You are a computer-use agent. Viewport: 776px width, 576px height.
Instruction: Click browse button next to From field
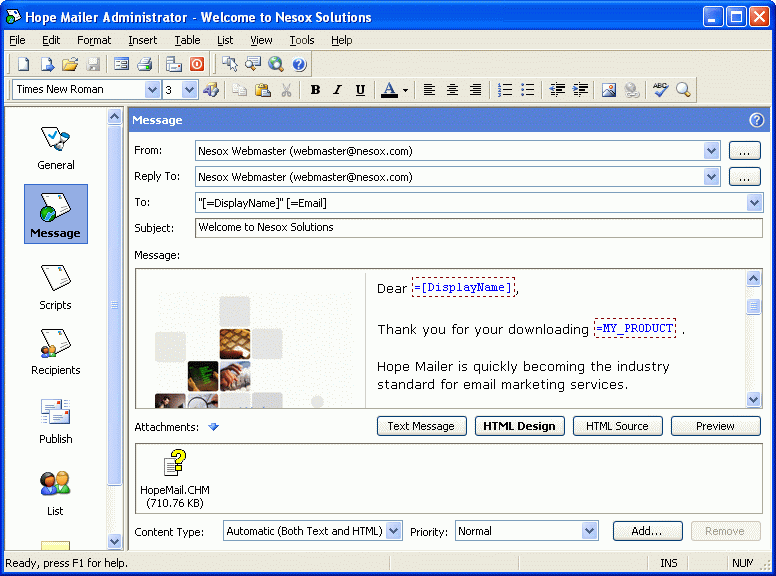coord(744,151)
